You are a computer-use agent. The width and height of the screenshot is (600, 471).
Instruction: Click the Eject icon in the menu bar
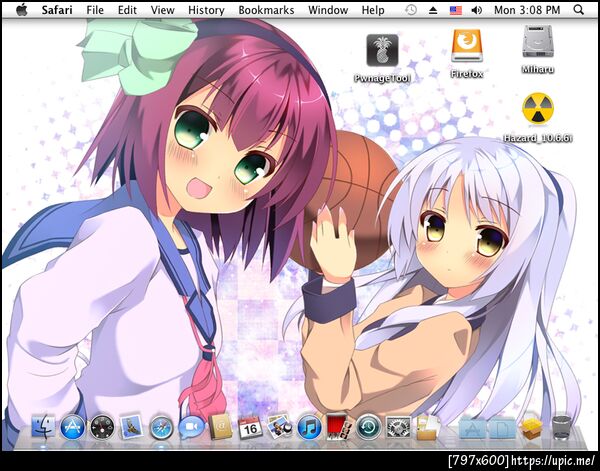pyautogui.click(x=433, y=10)
